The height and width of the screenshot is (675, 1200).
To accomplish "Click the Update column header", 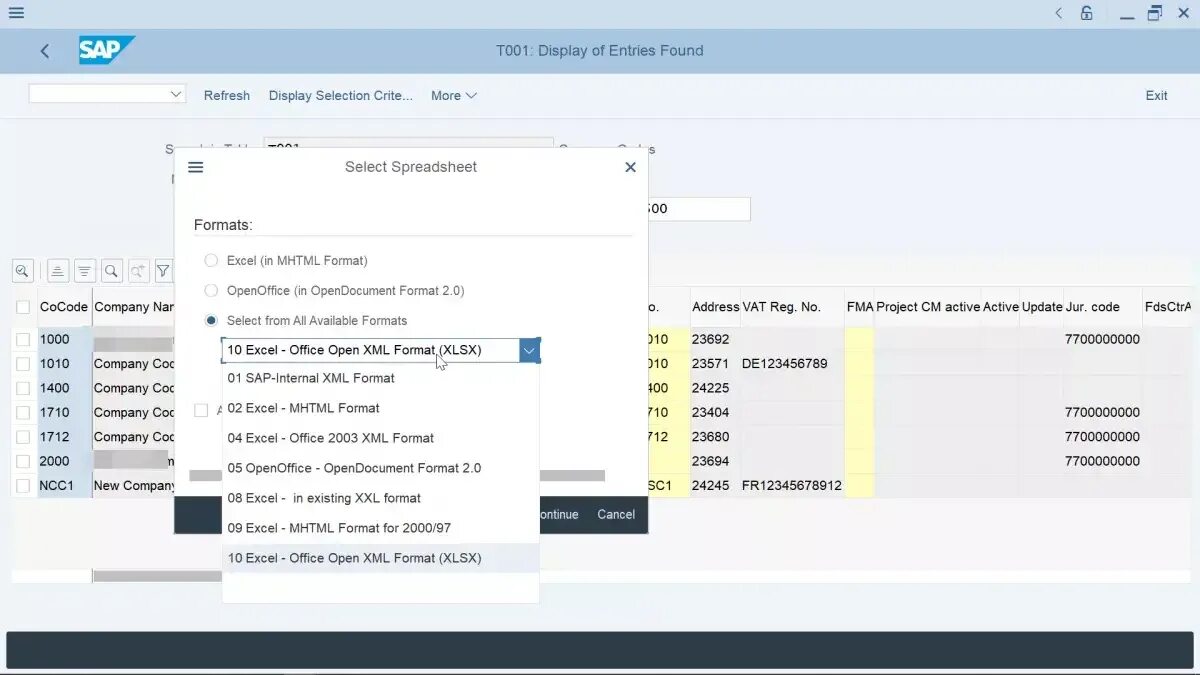I will click(1042, 307).
